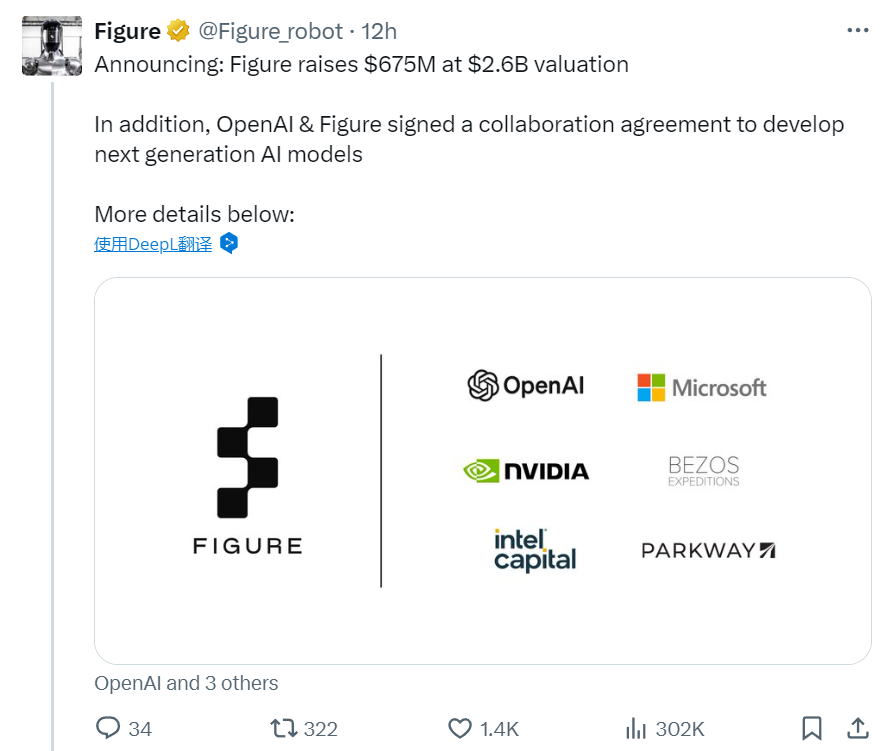Translate tweet with 使用DeepL翻译 link
Screen dimensions: 895x751
[153, 244]
